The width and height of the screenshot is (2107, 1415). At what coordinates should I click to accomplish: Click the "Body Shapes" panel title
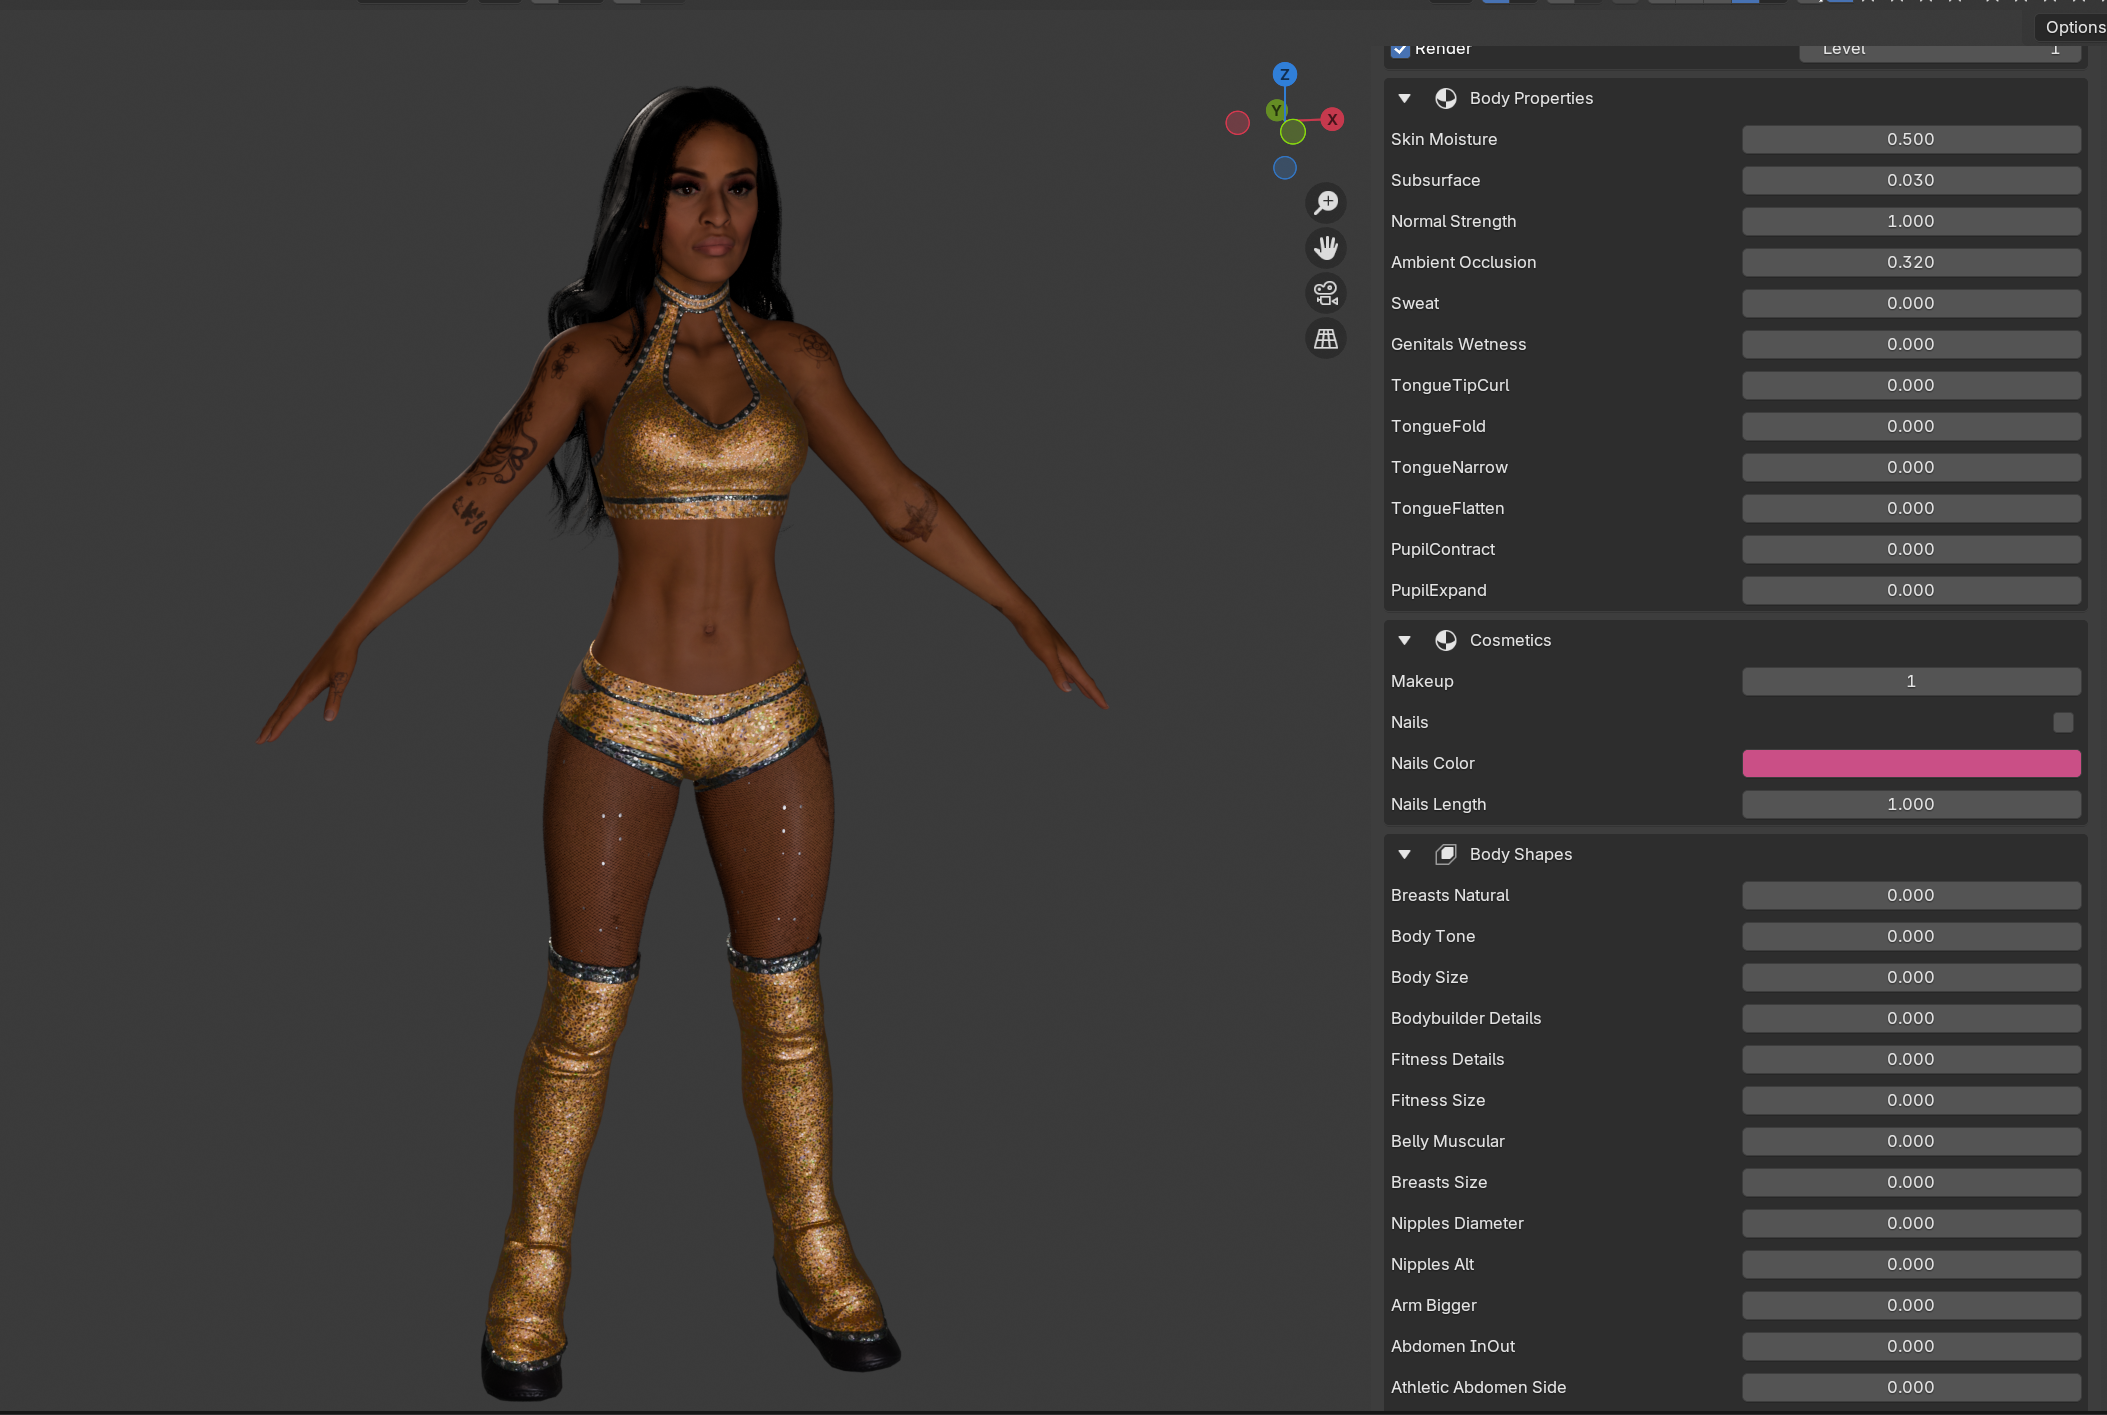coord(1521,854)
